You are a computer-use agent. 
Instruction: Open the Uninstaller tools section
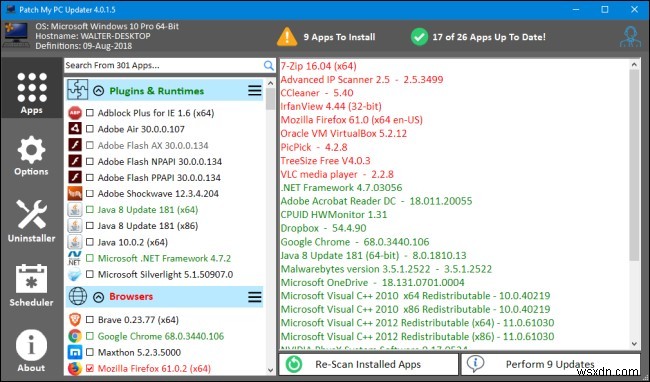pos(32,221)
